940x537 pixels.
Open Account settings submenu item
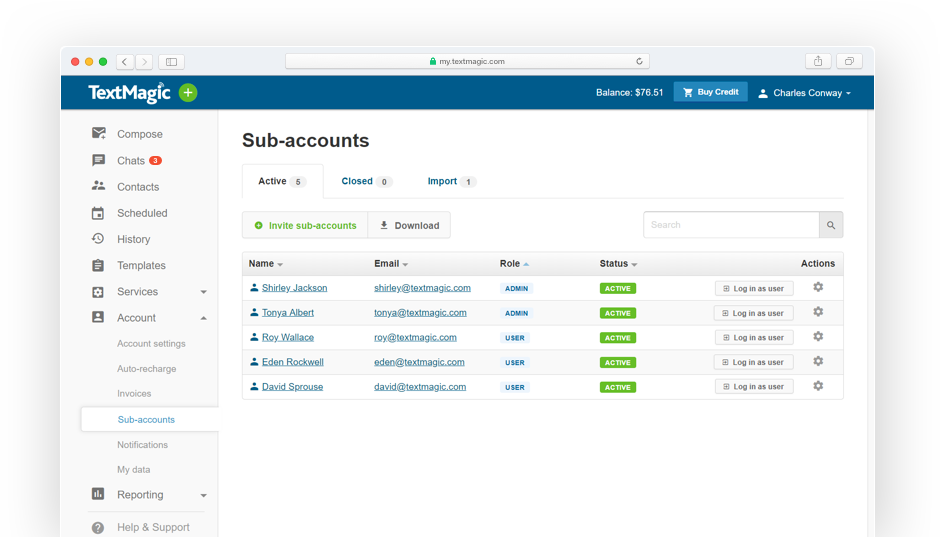(x=151, y=343)
